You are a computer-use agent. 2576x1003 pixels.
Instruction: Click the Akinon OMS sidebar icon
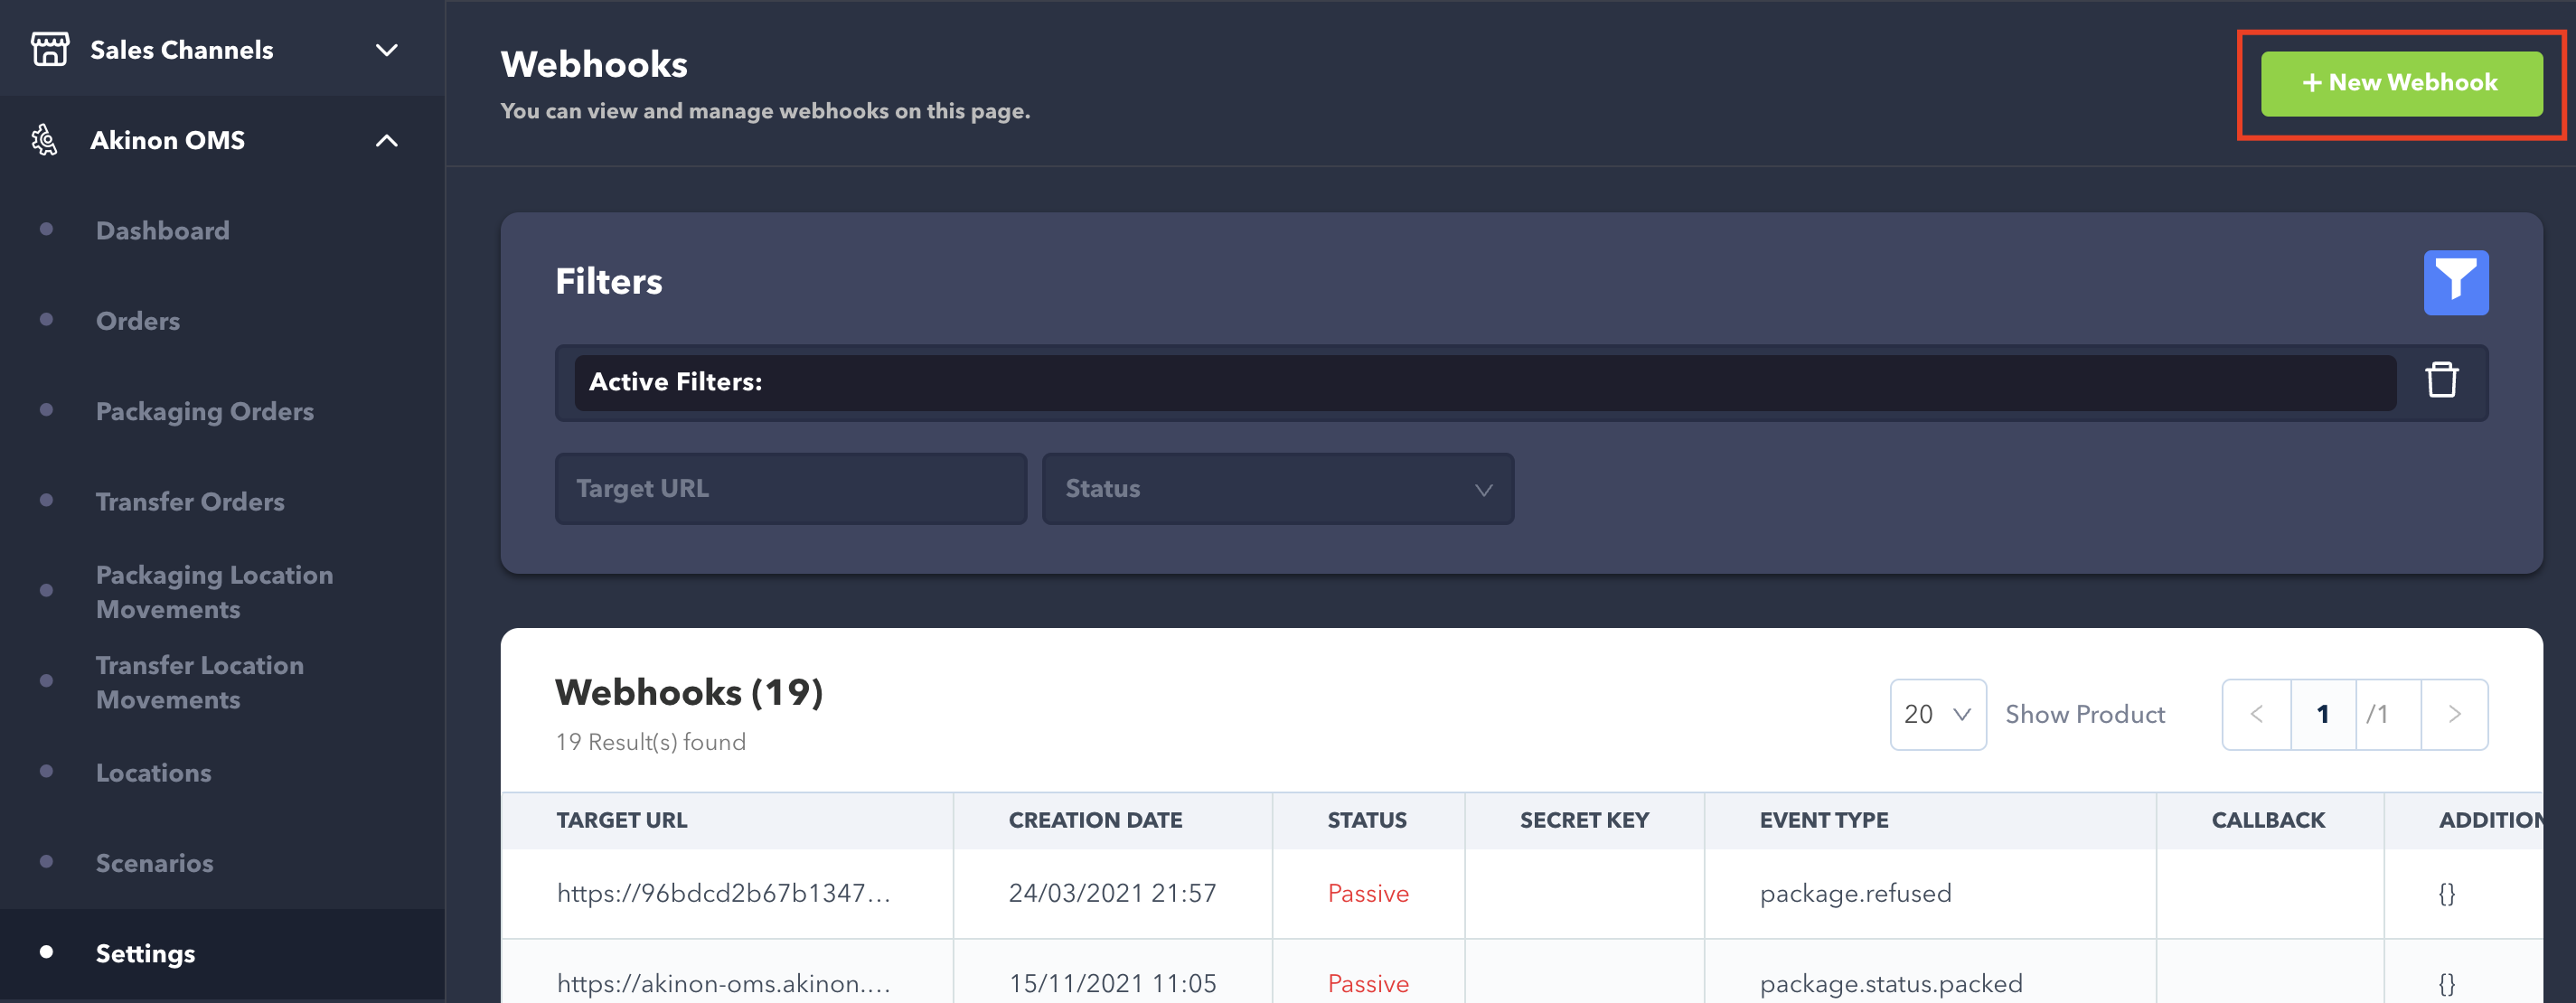point(45,140)
